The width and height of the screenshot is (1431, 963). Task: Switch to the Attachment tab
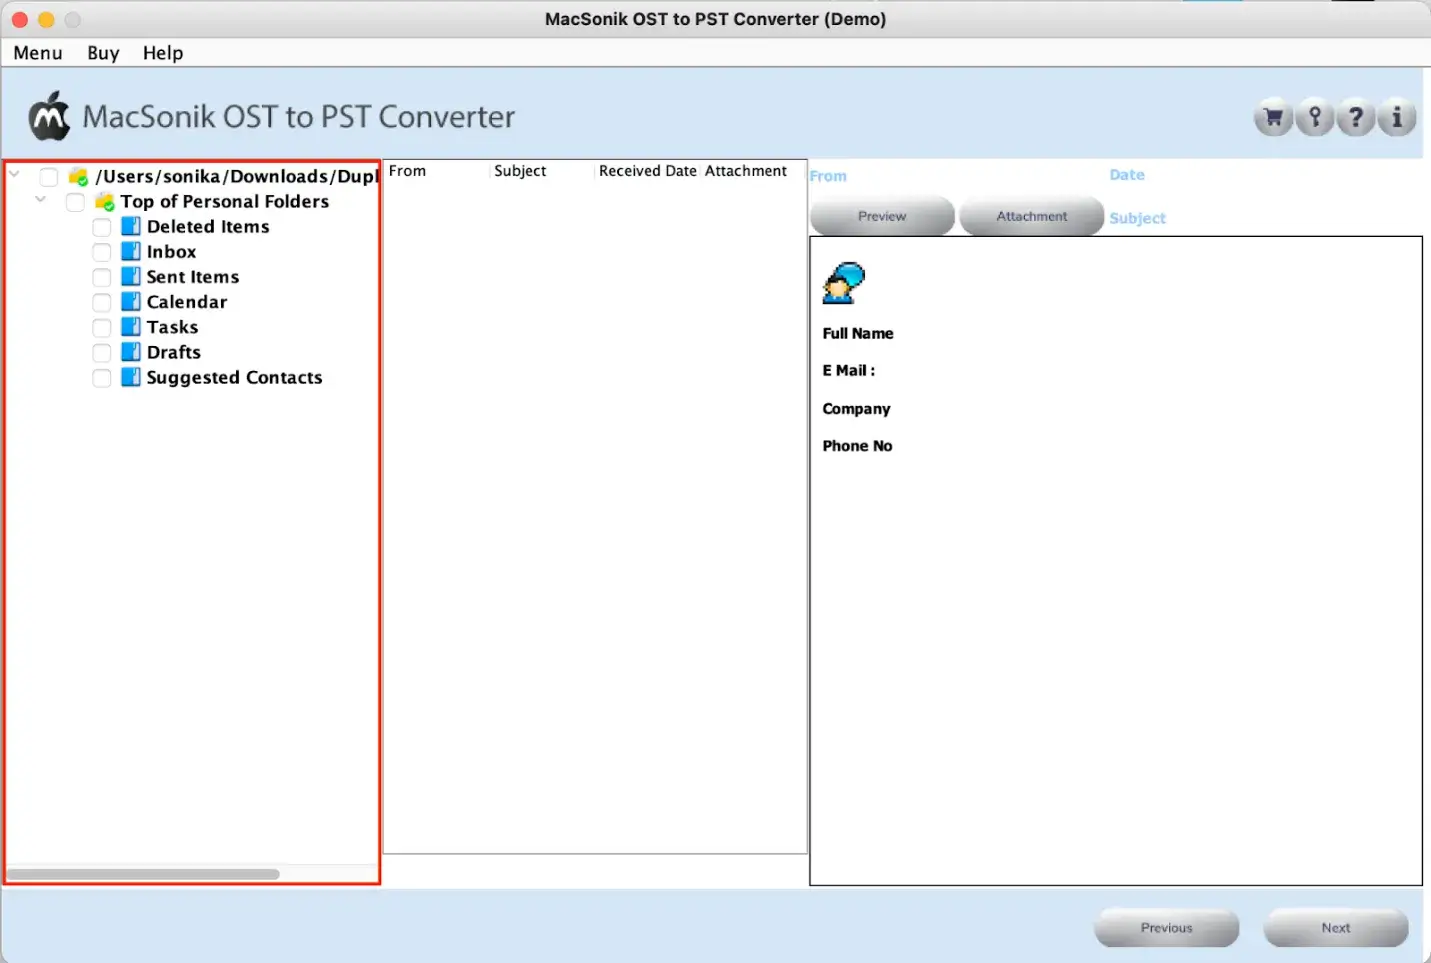(x=1032, y=216)
